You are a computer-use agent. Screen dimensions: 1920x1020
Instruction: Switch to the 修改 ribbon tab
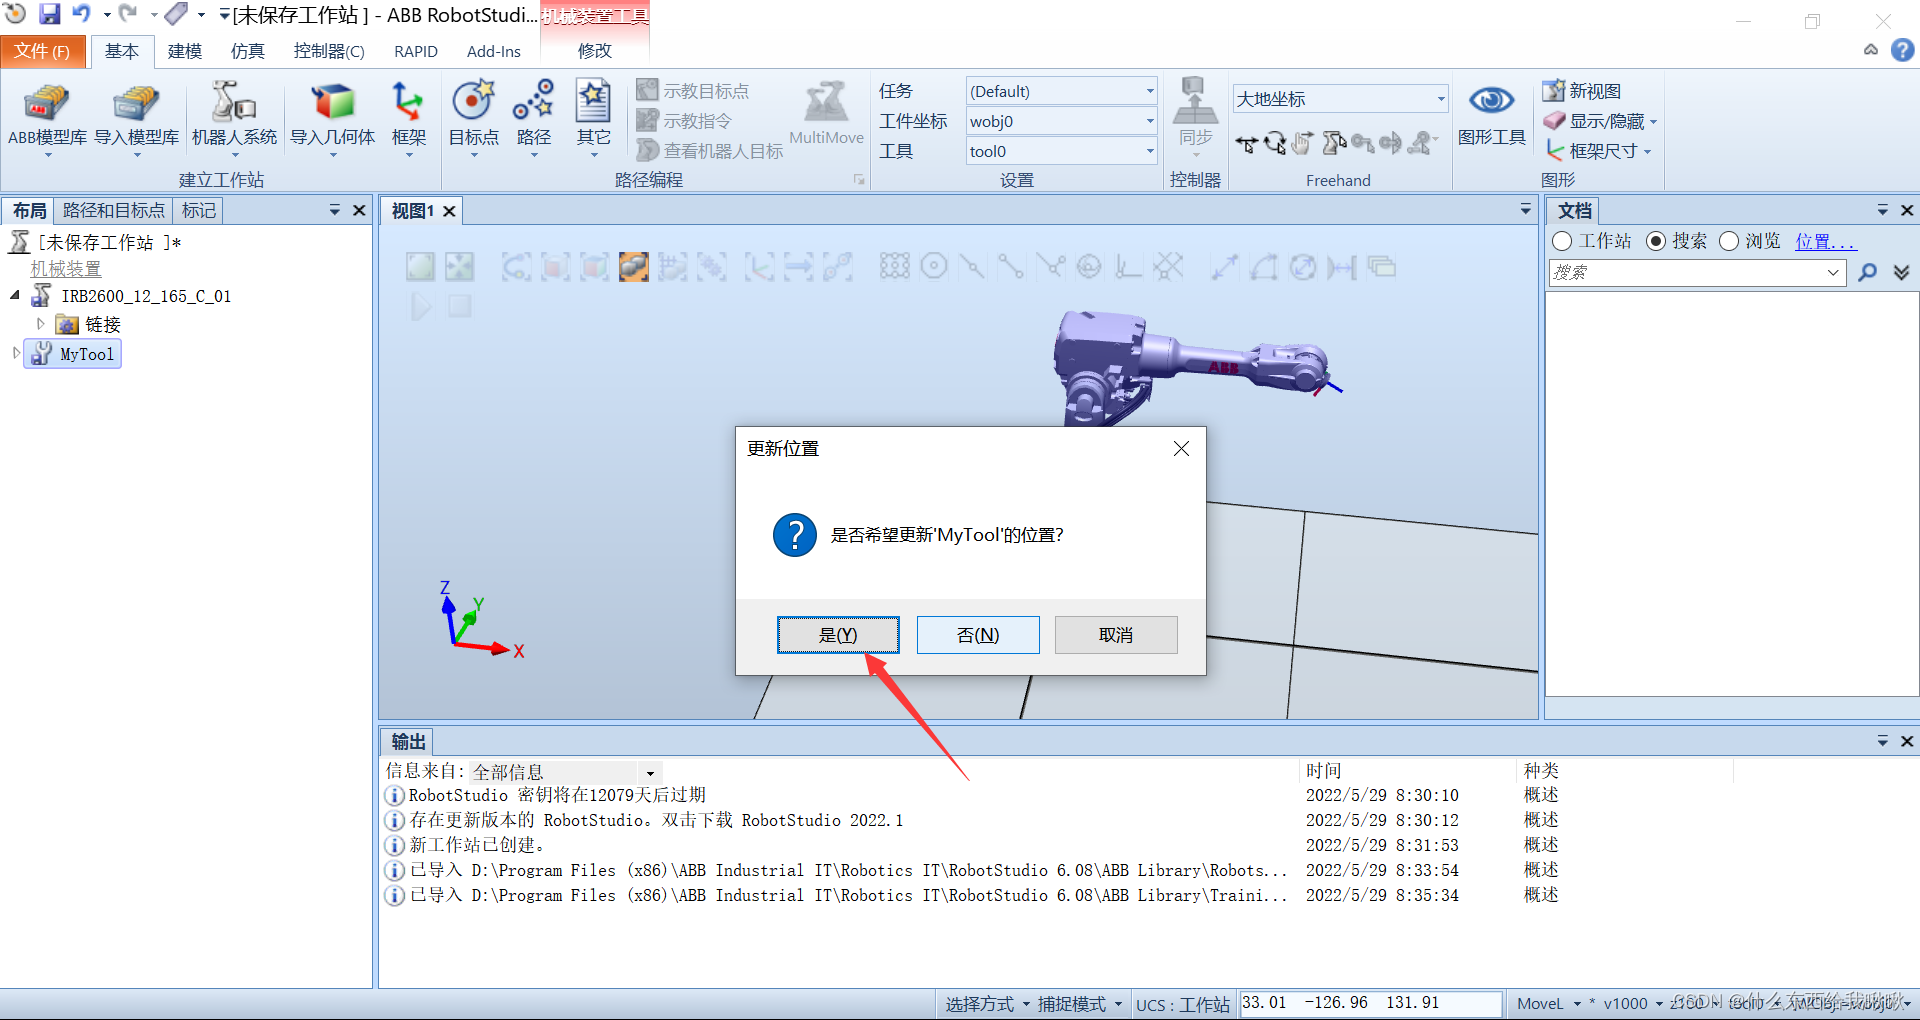[595, 51]
